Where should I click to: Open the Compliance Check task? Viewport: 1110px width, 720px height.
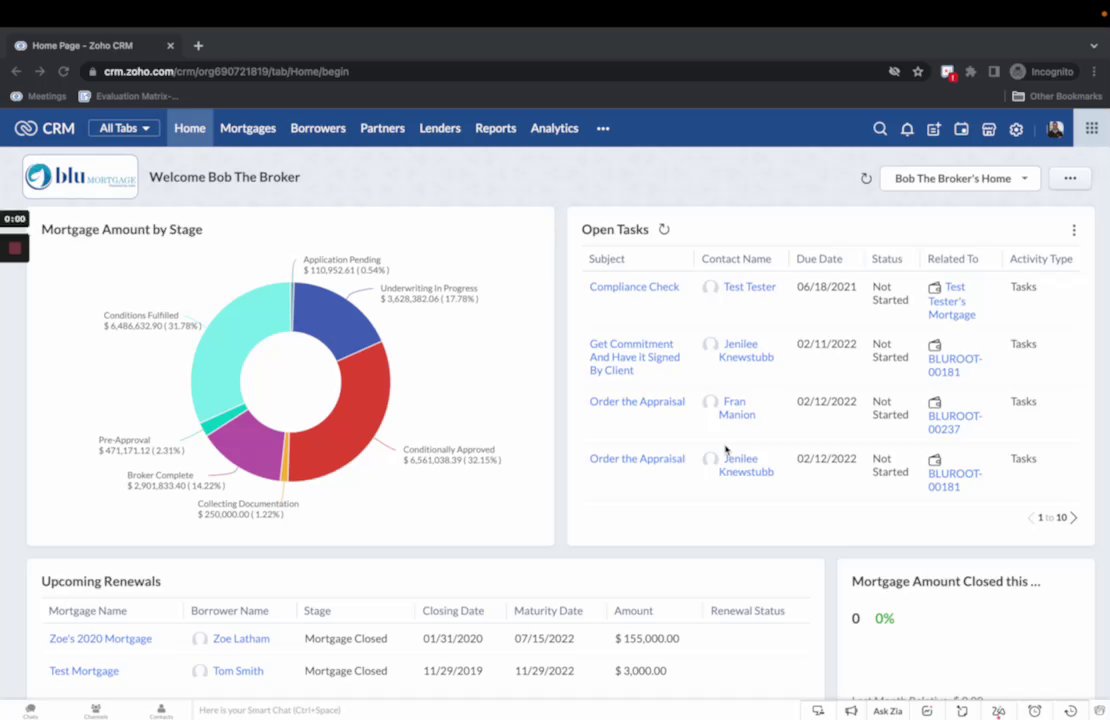634,287
